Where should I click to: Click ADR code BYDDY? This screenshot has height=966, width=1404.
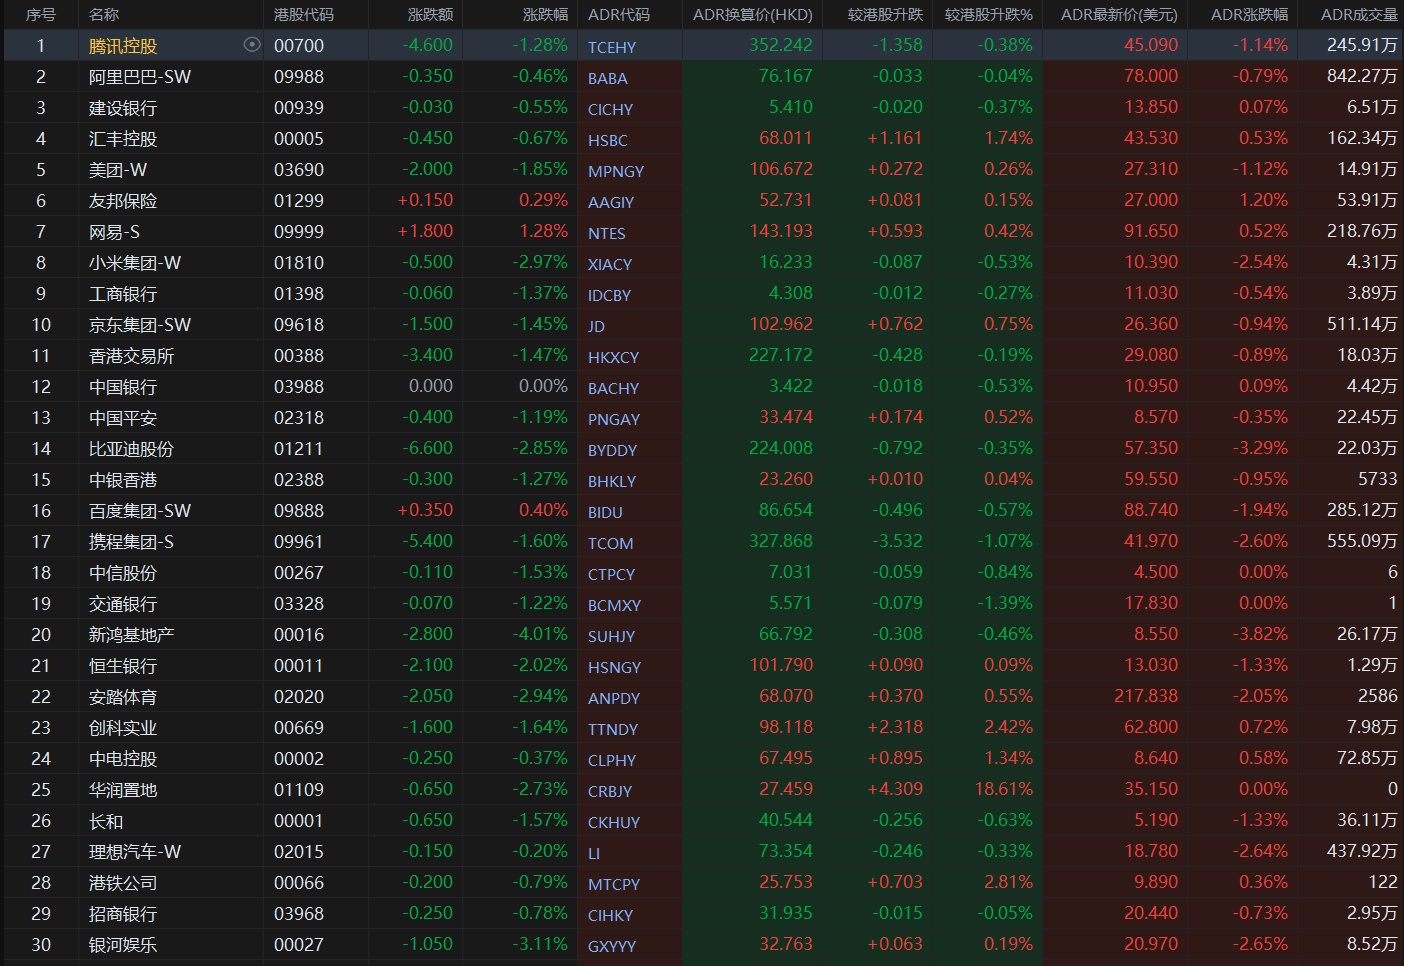(612, 450)
